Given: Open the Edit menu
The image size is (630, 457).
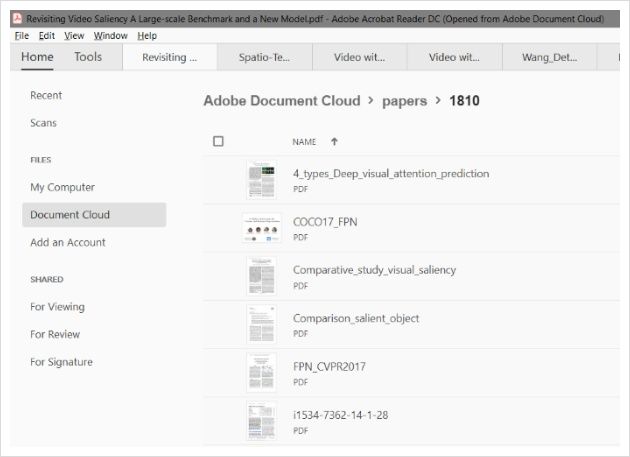Looking at the screenshot, I should 47,36.
